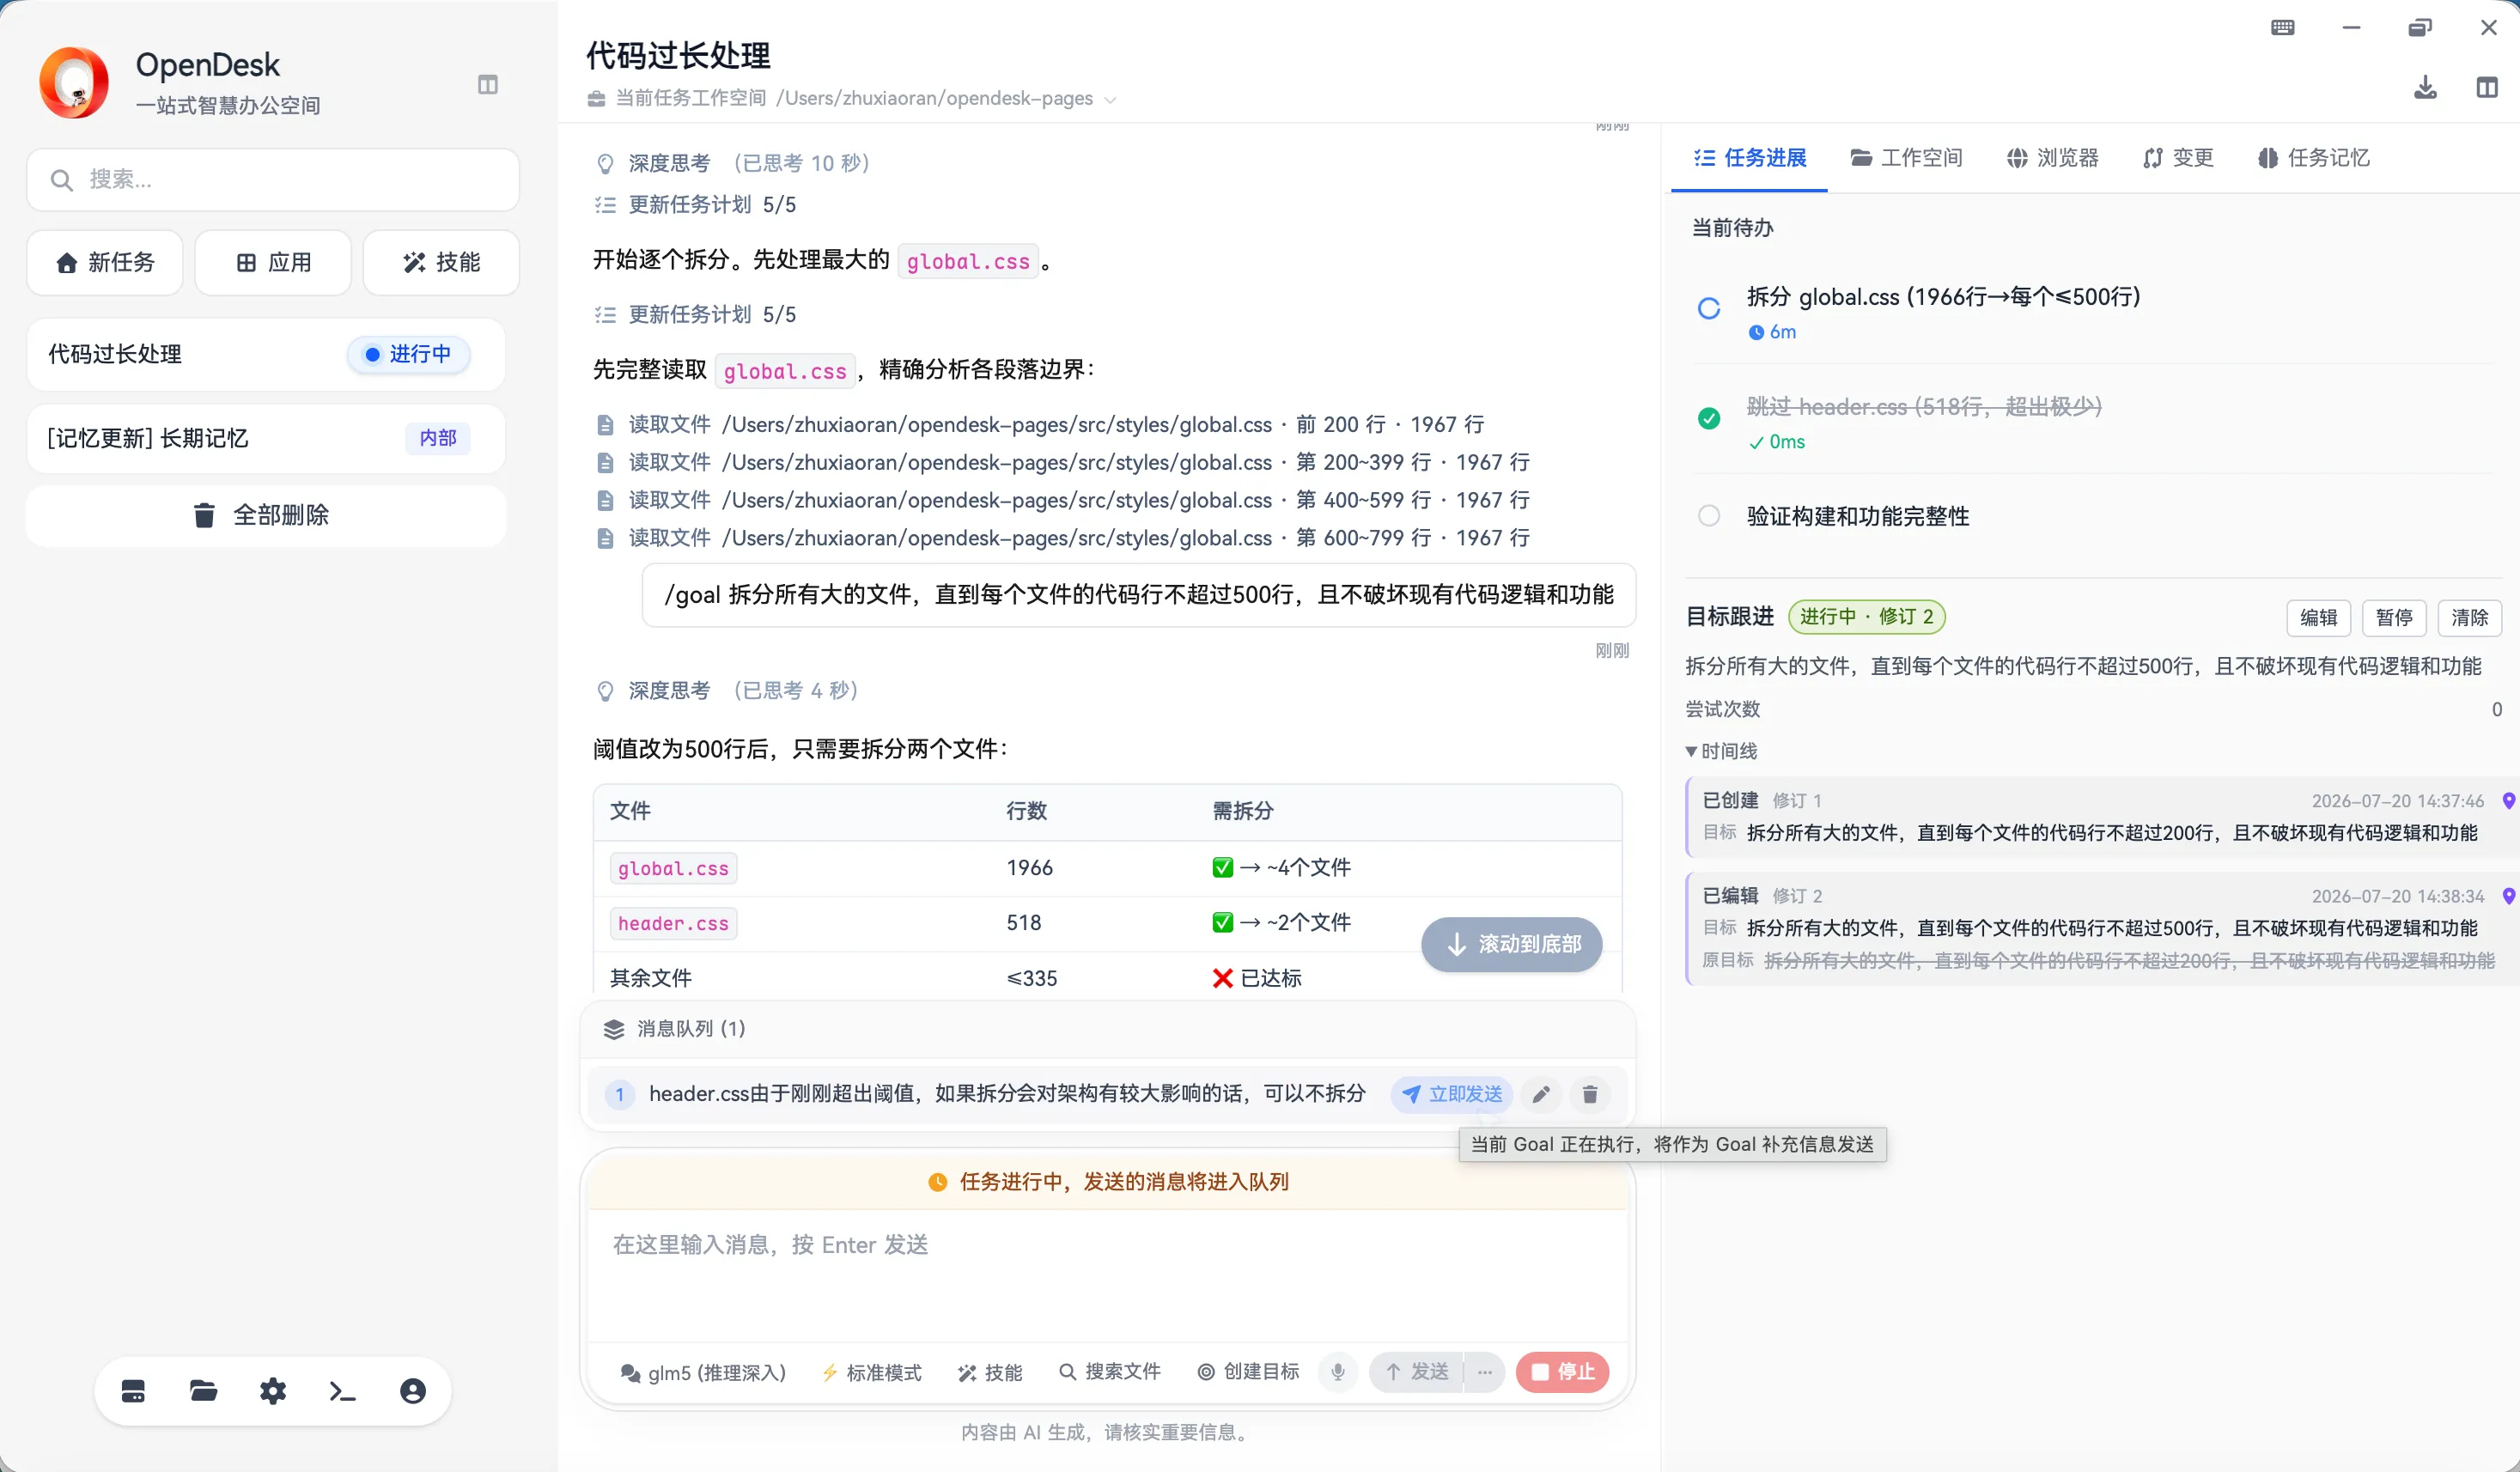Open more send options ellipsis
This screenshot has width=2520, height=1472.
tap(1485, 1372)
